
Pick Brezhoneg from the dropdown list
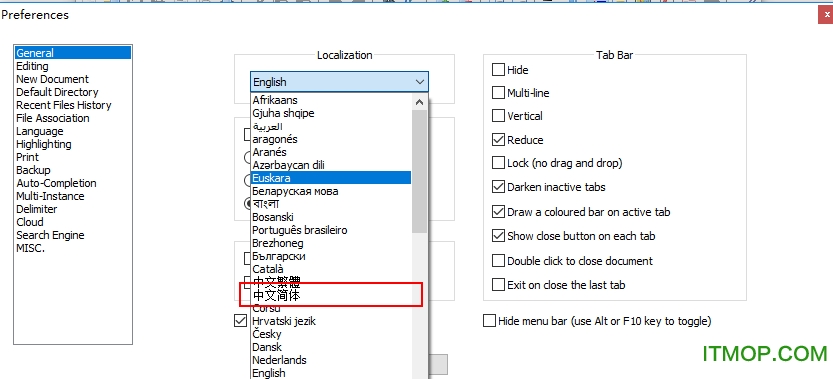tap(331, 243)
